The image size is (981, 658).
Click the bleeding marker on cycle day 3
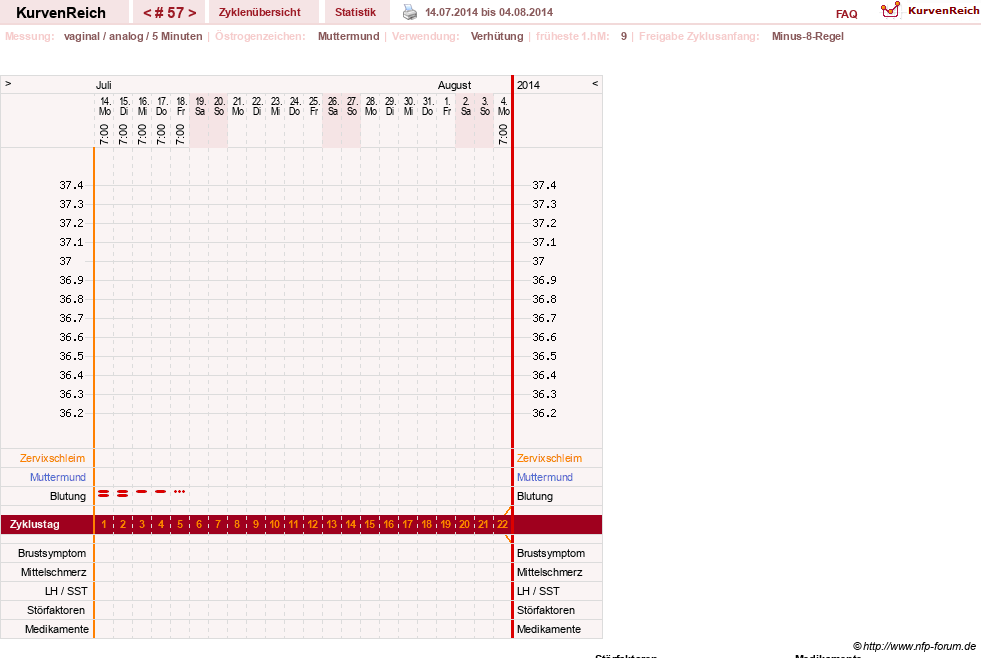pos(142,492)
